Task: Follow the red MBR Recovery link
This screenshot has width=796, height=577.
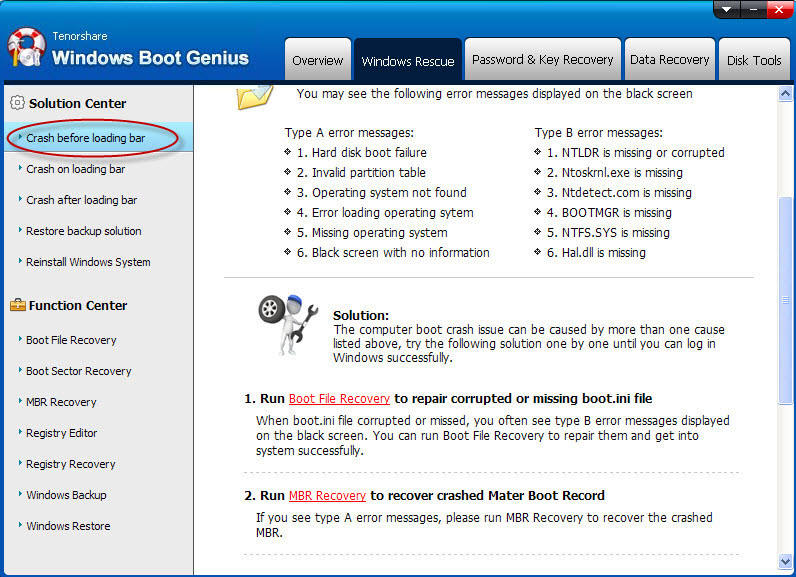Action: point(327,495)
